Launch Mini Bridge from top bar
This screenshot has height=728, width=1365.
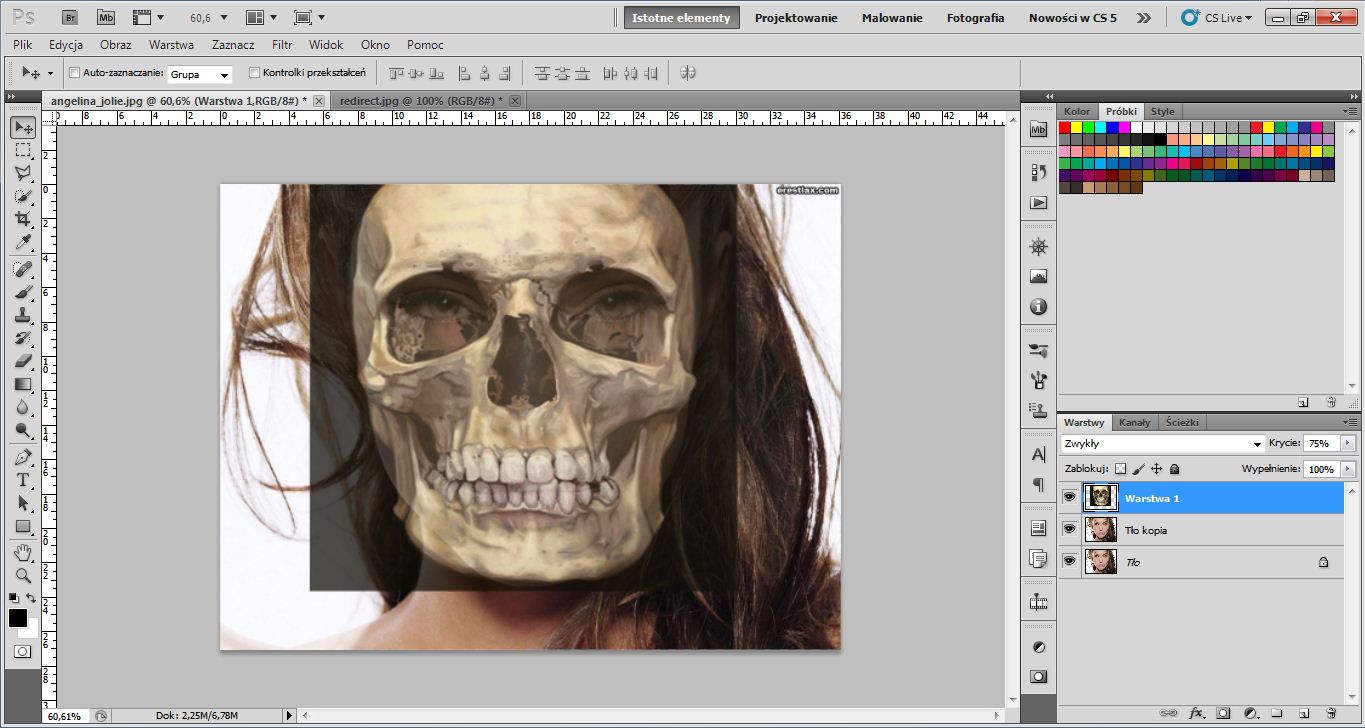[x=105, y=17]
